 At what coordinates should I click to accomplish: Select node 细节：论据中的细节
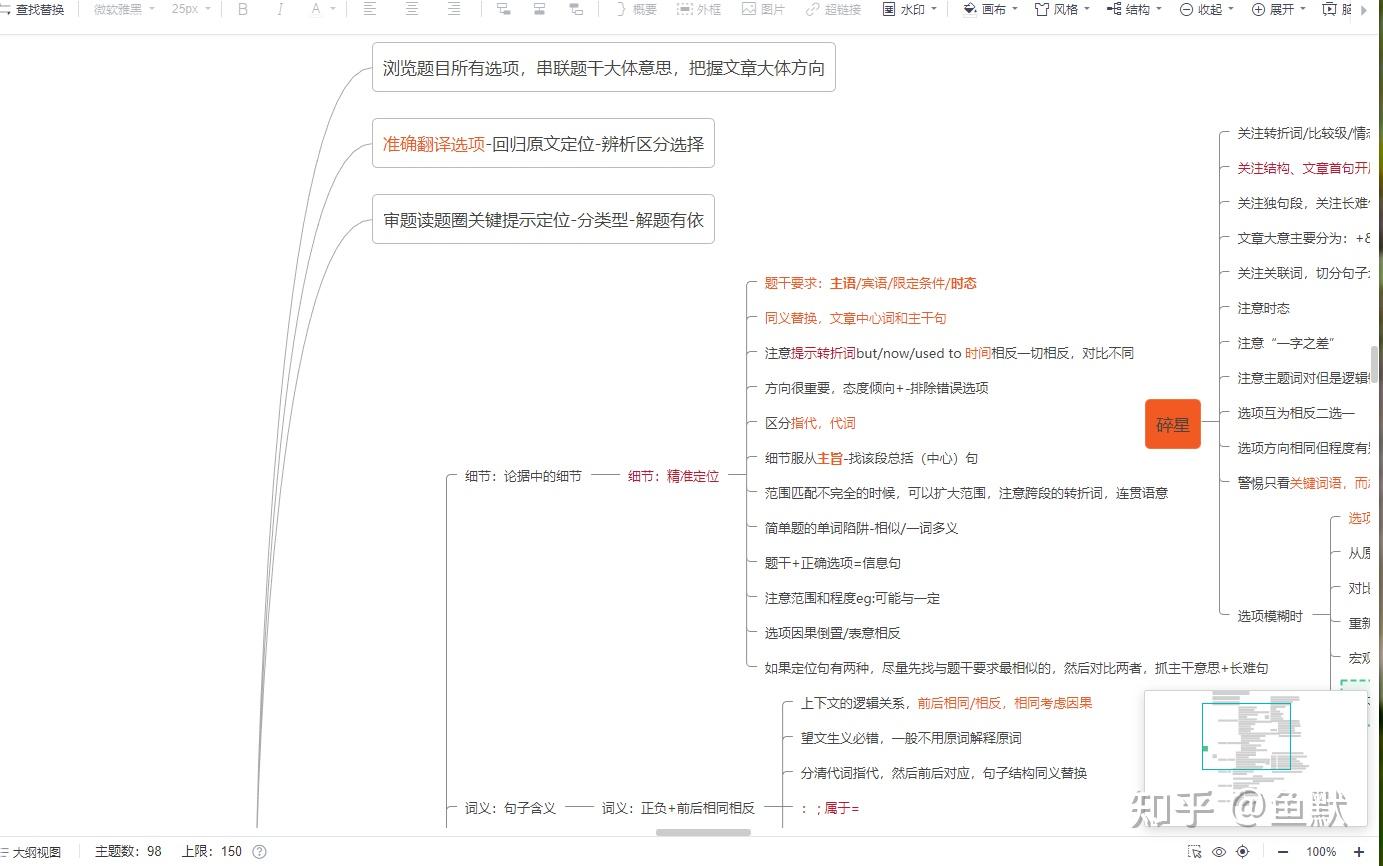pos(523,476)
